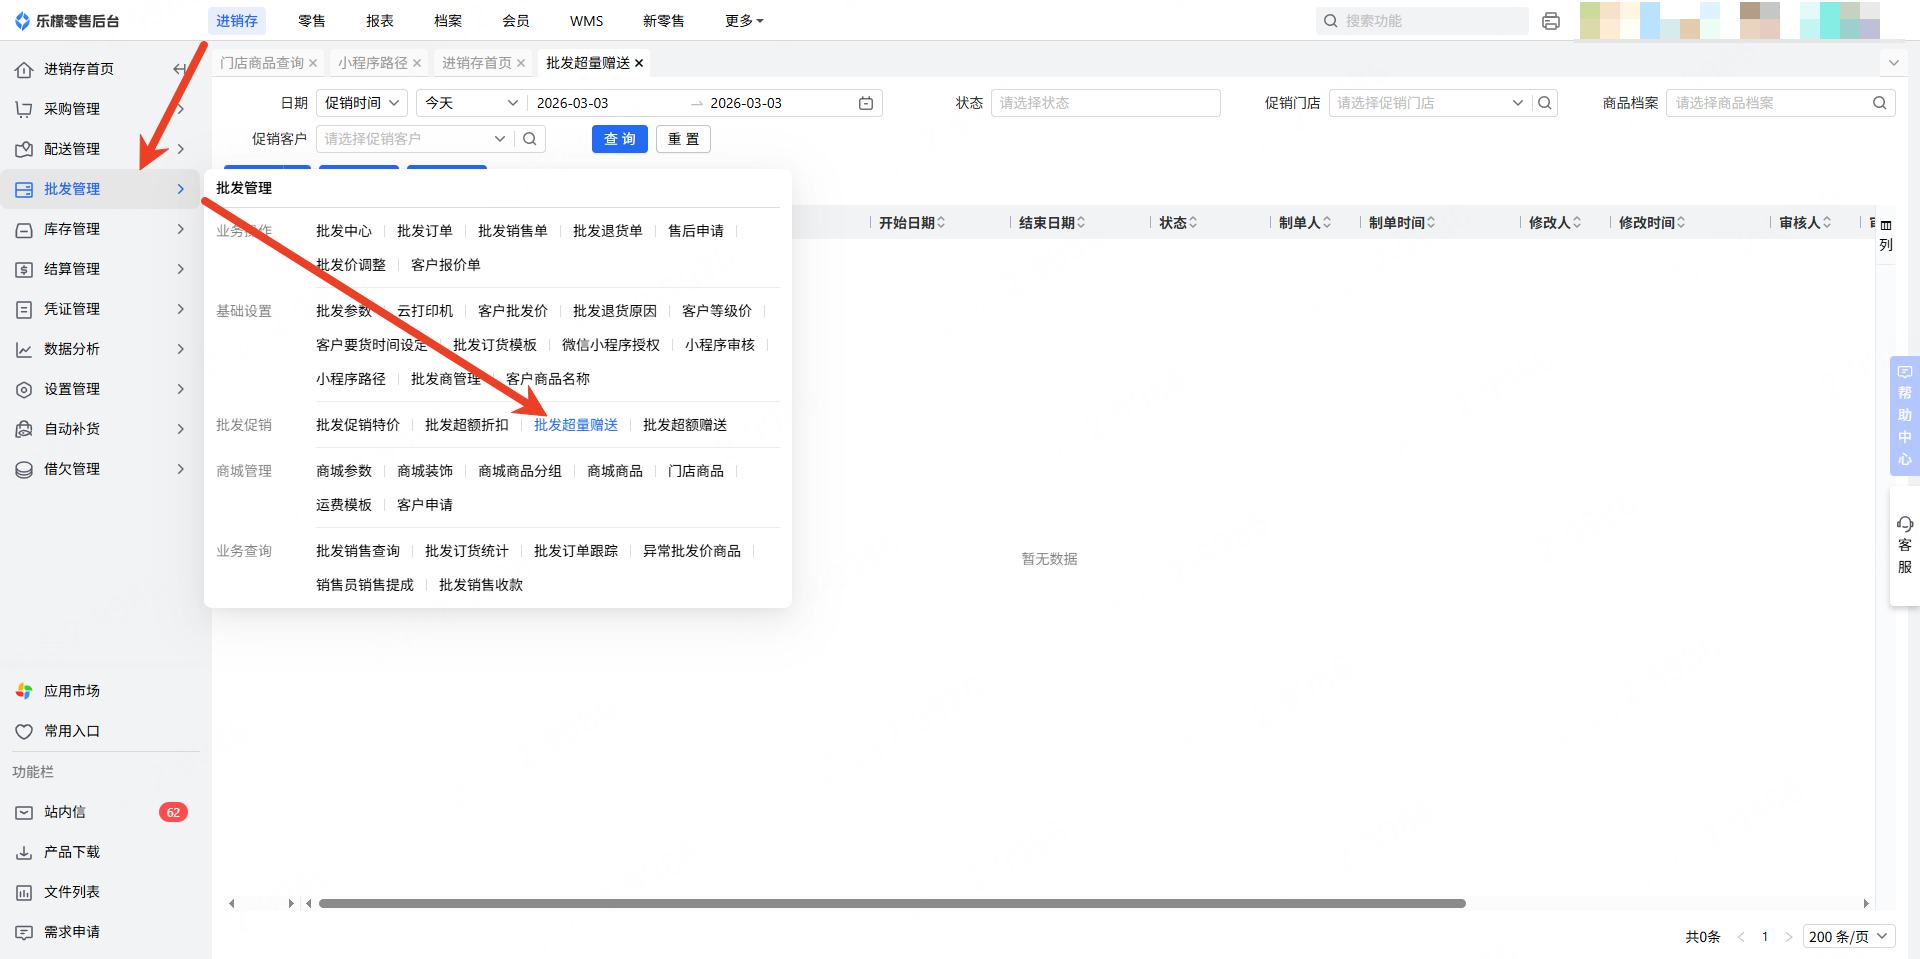Click the 进销存首页 home icon in sidebar
The image size is (1920, 959).
(24, 69)
